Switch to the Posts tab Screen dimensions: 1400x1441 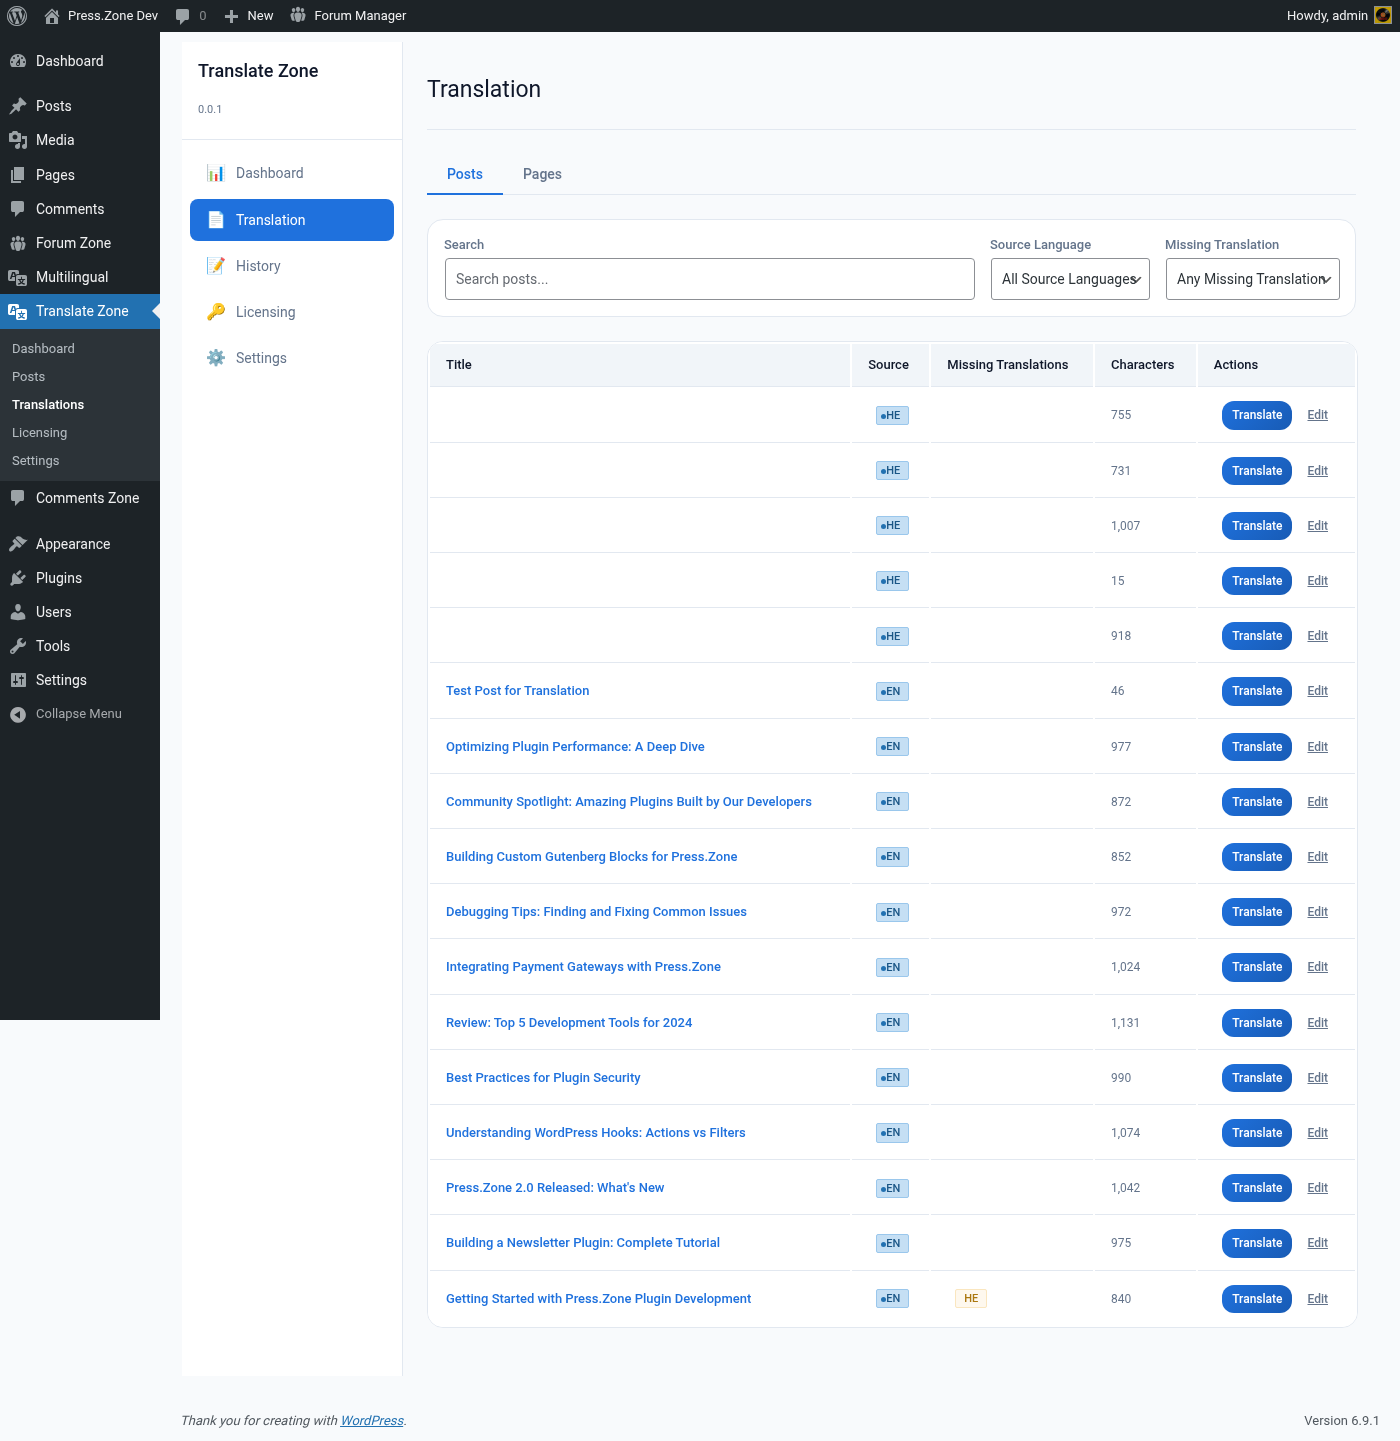coord(465,174)
